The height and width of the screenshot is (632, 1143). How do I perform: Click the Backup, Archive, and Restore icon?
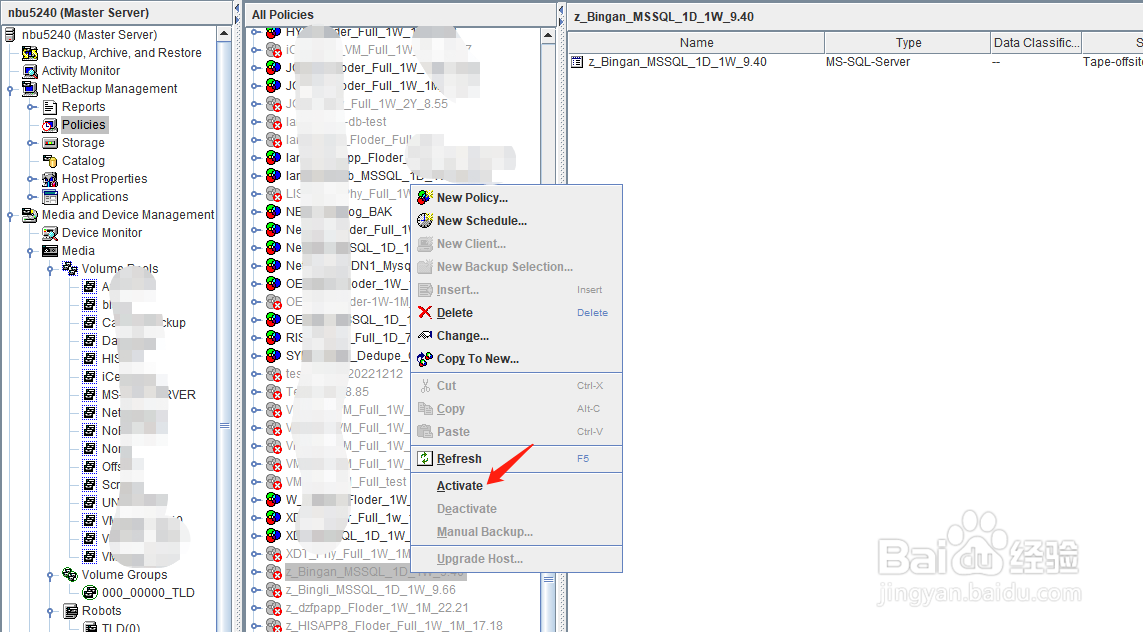click(30, 52)
